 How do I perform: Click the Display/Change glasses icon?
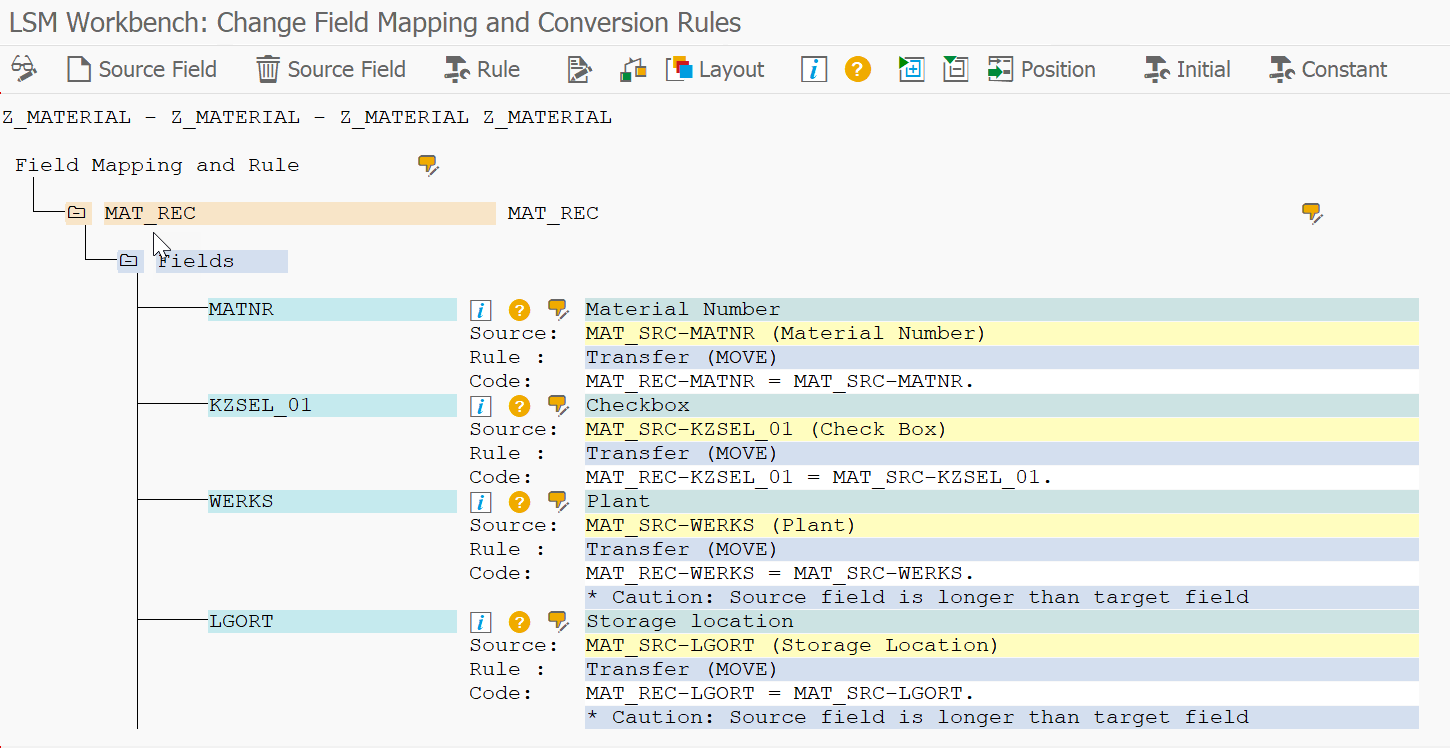pyautogui.click(x=24, y=69)
